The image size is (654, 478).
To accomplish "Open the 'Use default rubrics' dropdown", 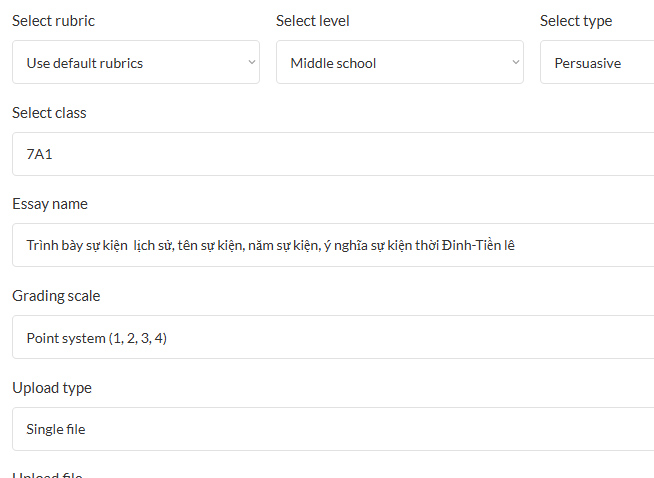I will pos(135,63).
